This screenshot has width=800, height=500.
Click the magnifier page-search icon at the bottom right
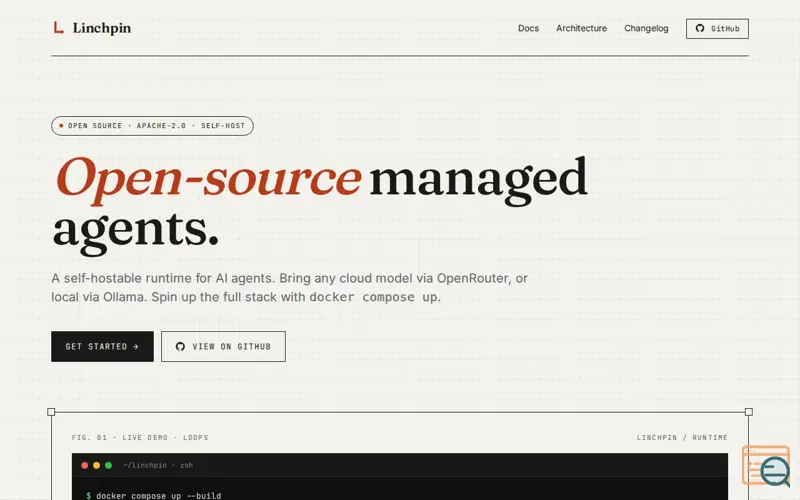coord(766,466)
